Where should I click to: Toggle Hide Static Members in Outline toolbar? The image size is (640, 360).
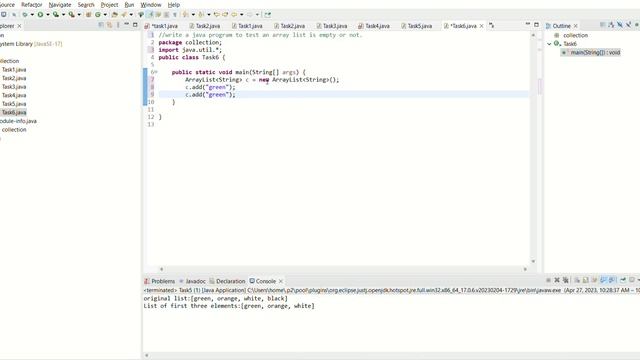pyautogui.click(x=629, y=25)
